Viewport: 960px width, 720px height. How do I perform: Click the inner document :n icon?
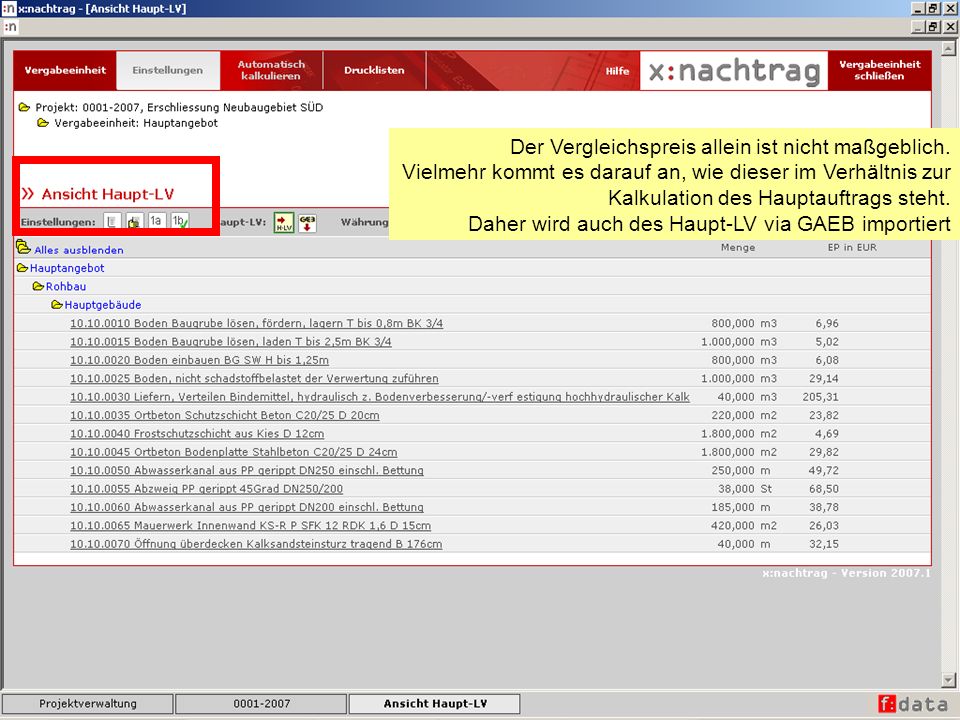(10, 27)
